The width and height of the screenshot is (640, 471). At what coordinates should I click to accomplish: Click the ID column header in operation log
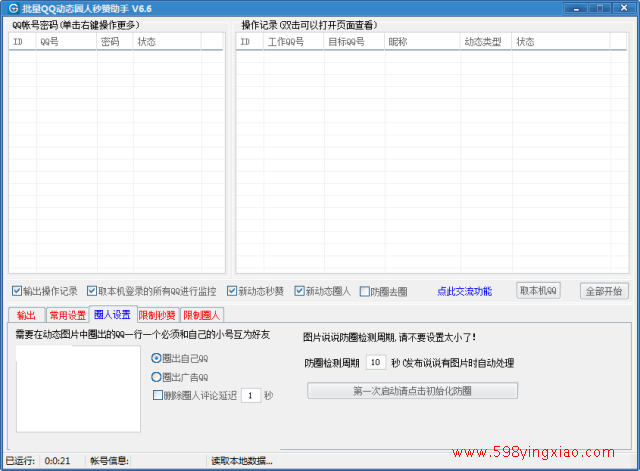coord(250,42)
